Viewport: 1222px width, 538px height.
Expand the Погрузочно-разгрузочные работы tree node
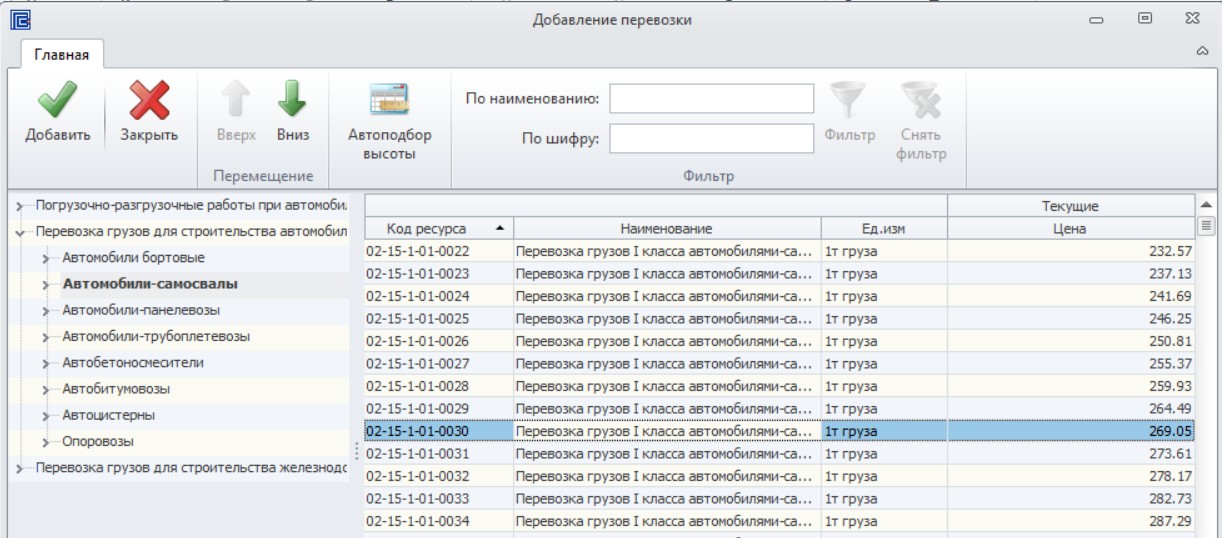20,206
